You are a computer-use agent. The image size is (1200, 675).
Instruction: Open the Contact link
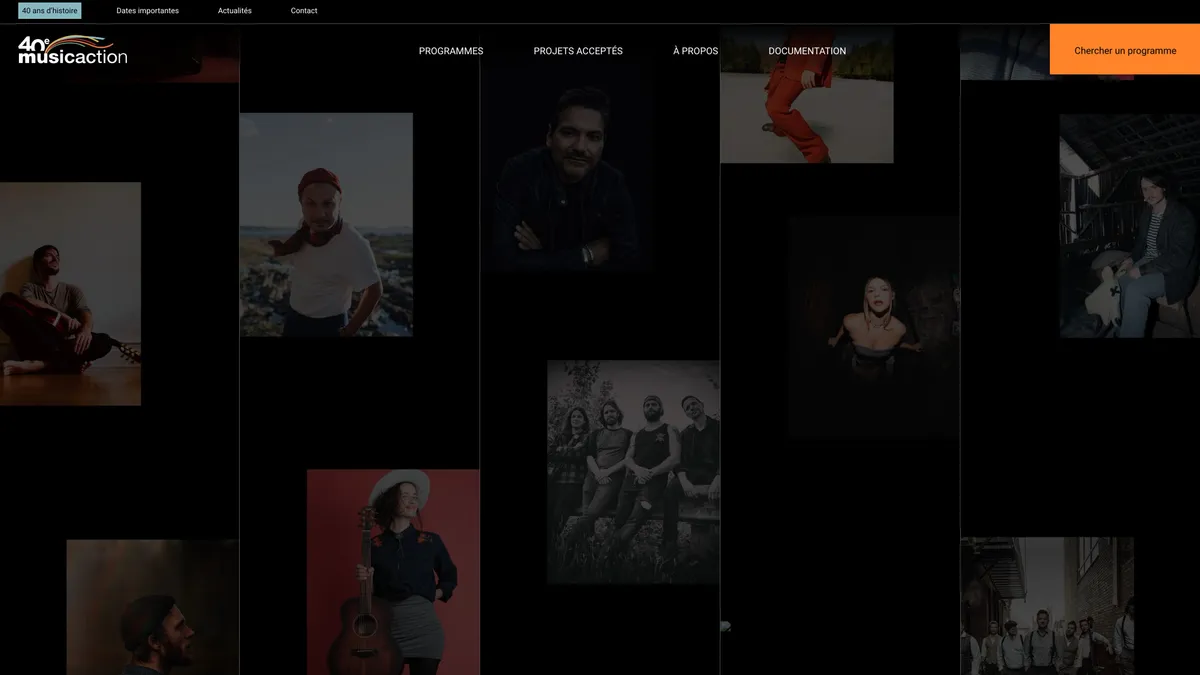coord(304,11)
